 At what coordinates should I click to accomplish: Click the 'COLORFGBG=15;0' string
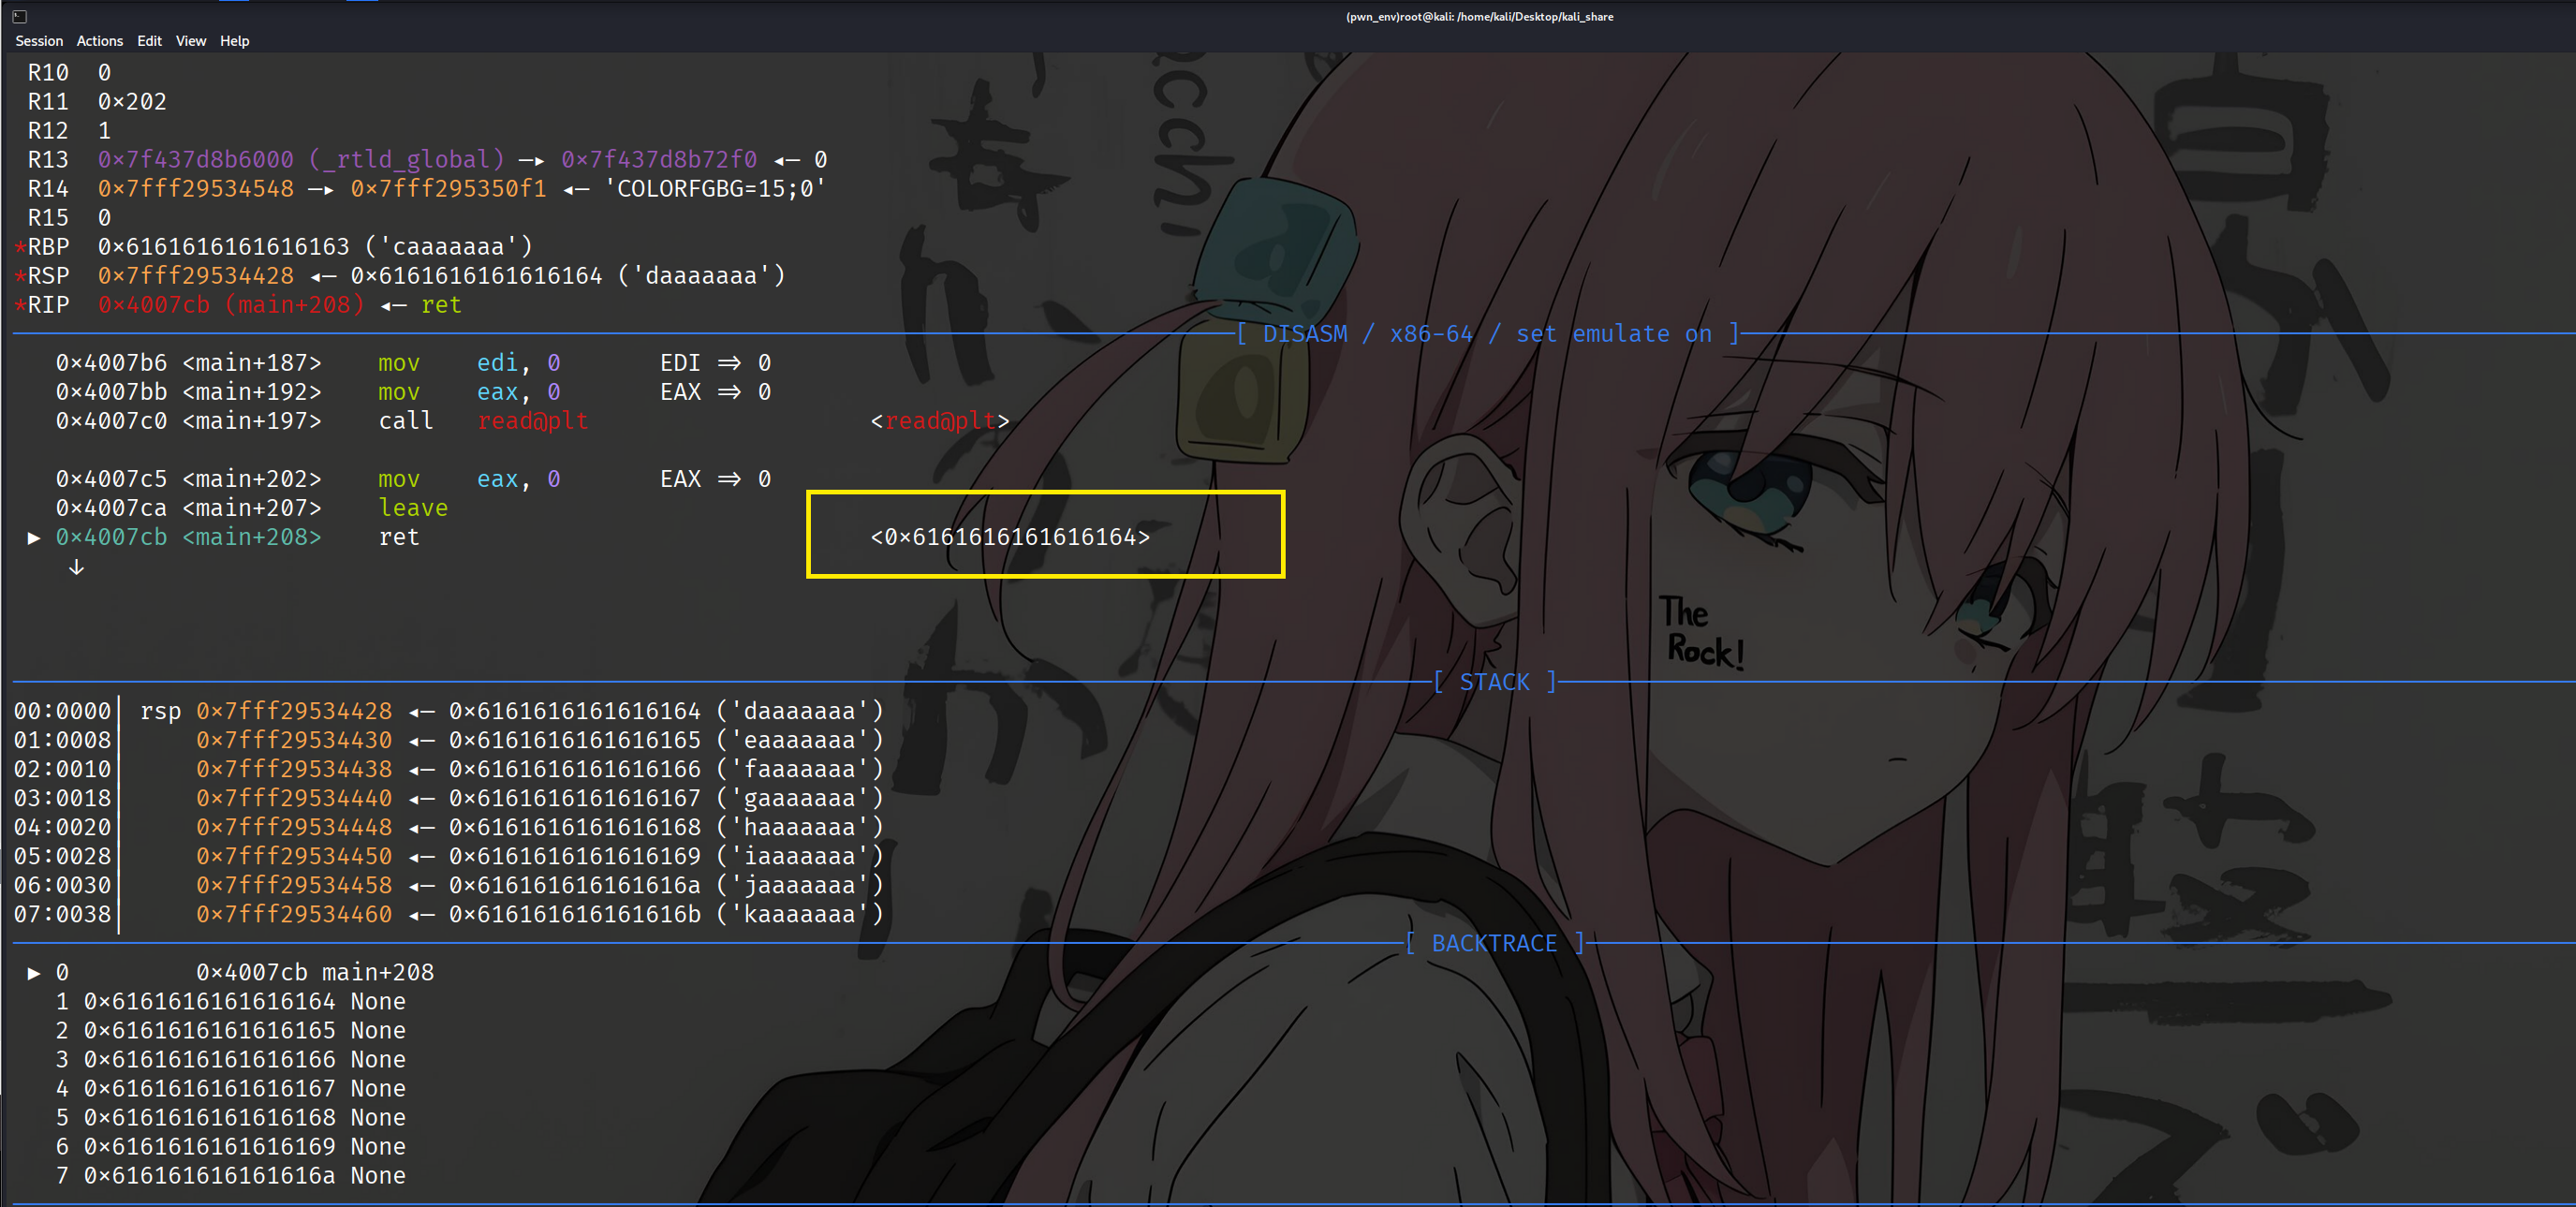click(x=715, y=189)
